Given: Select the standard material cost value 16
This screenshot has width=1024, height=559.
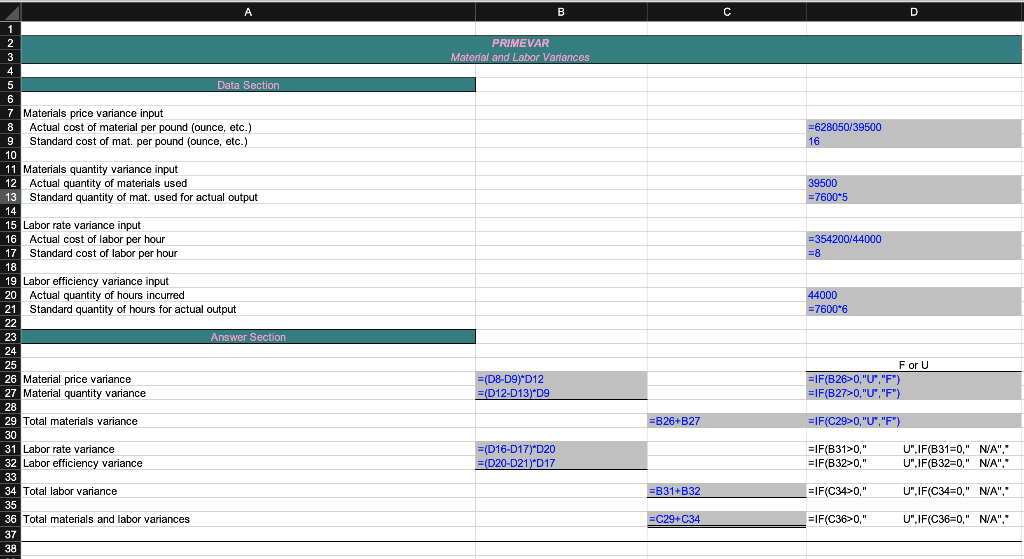Looking at the screenshot, I should [914, 141].
